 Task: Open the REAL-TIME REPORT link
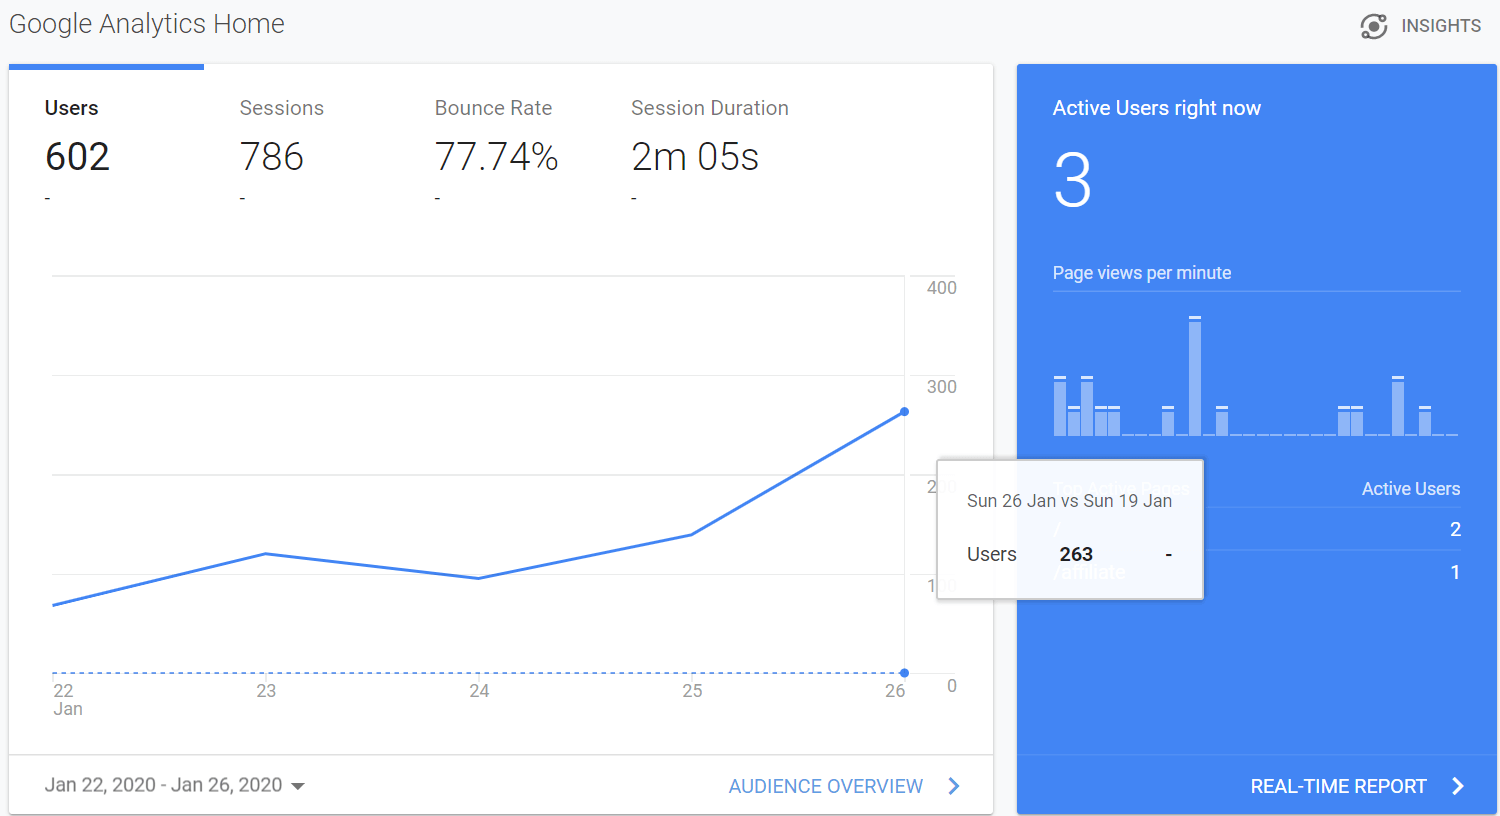(1338, 786)
